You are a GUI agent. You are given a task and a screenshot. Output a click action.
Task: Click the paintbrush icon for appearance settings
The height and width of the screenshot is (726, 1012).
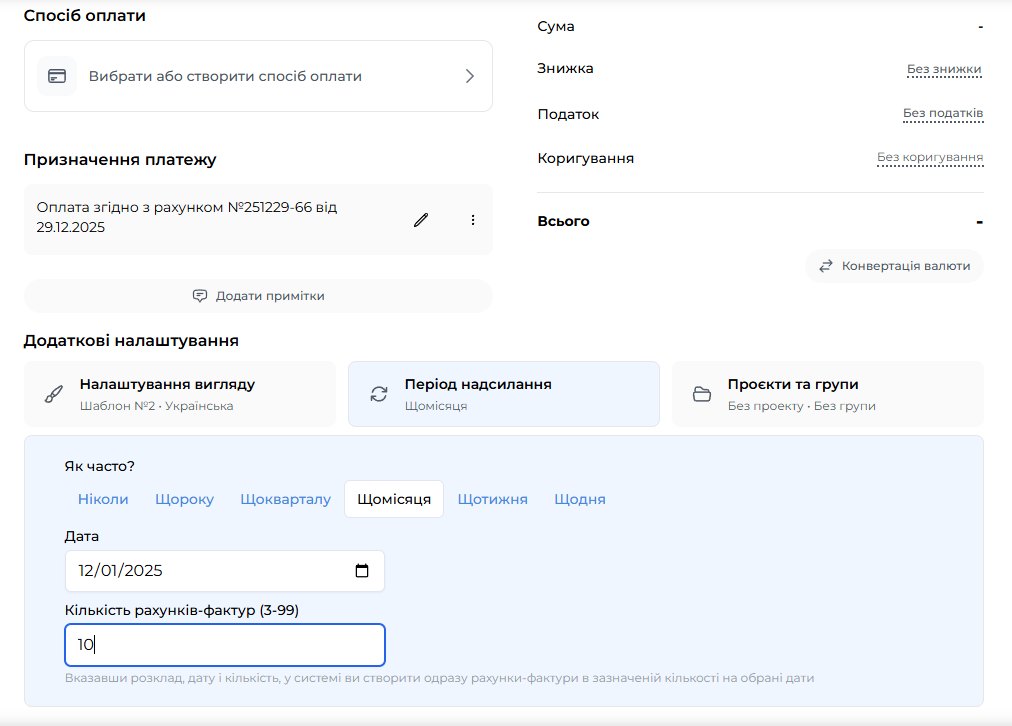(x=54, y=394)
